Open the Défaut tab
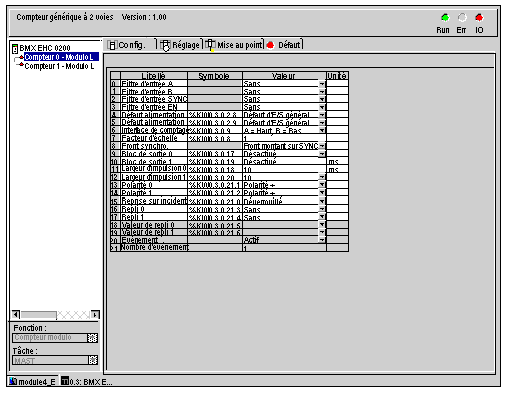Image resolution: width=510 pixels, height=393 pixels. pos(284,45)
